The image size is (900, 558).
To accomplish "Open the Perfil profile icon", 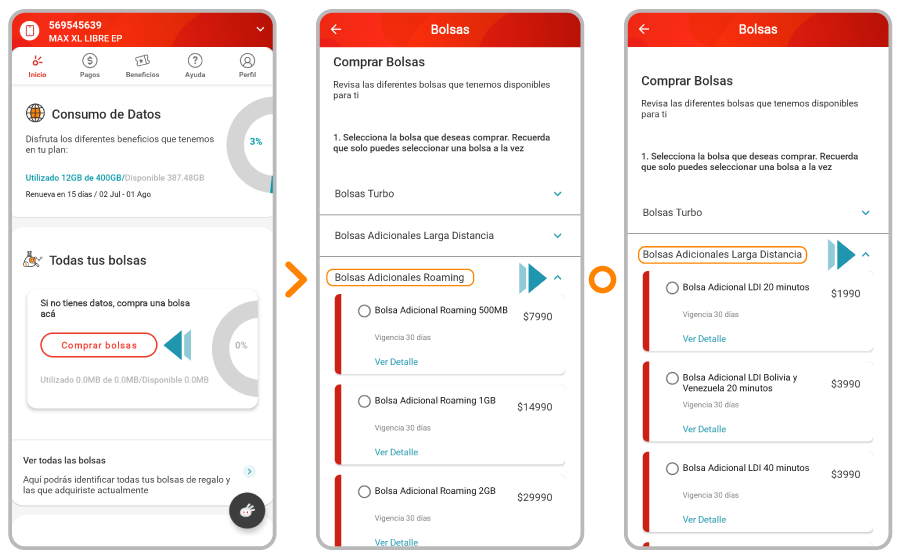I will tap(247, 61).
